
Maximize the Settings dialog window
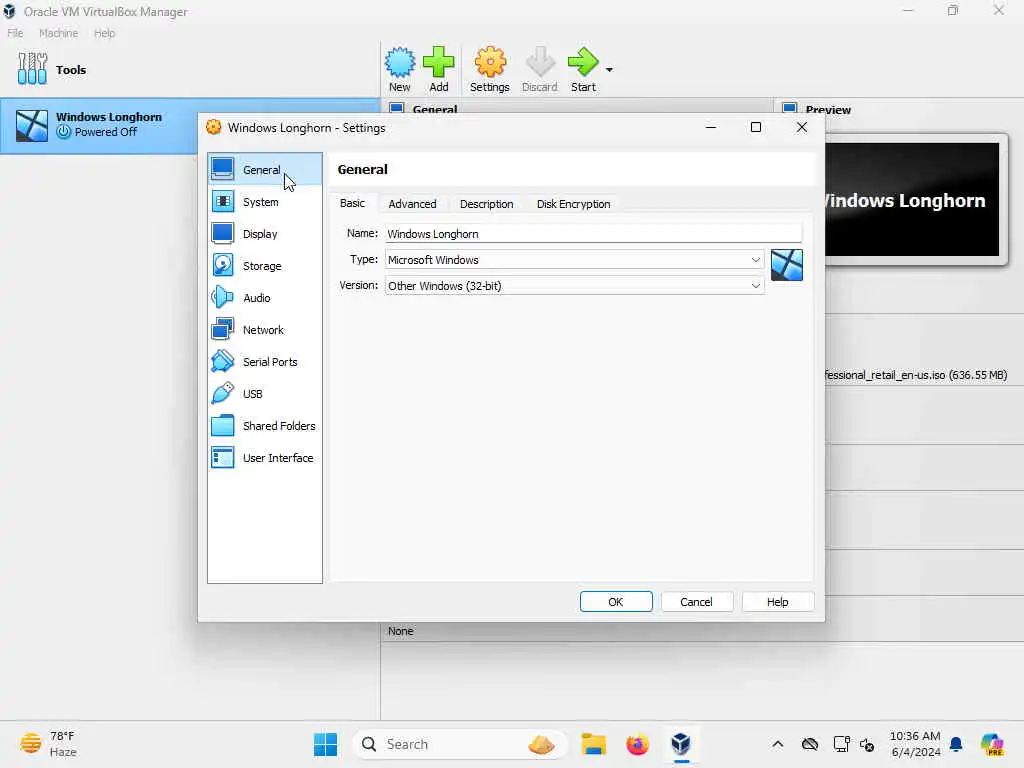click(756, 127)
